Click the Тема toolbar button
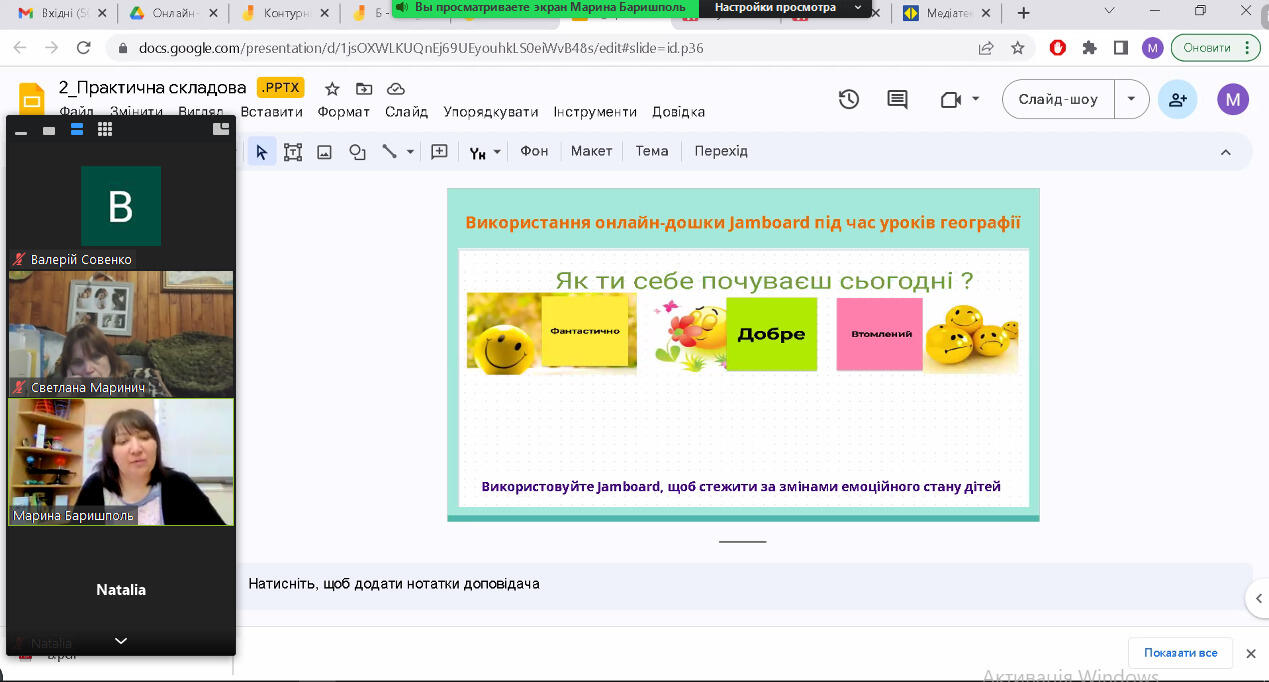Viewport: 1269px width, 682px height. (652, 151)
